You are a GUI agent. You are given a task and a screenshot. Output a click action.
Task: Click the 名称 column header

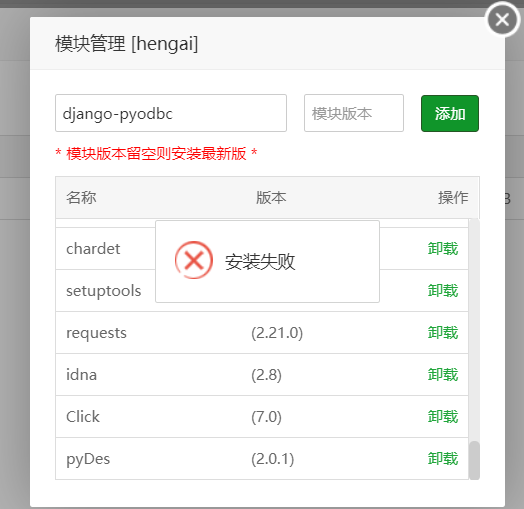click(x=81, y=198)
